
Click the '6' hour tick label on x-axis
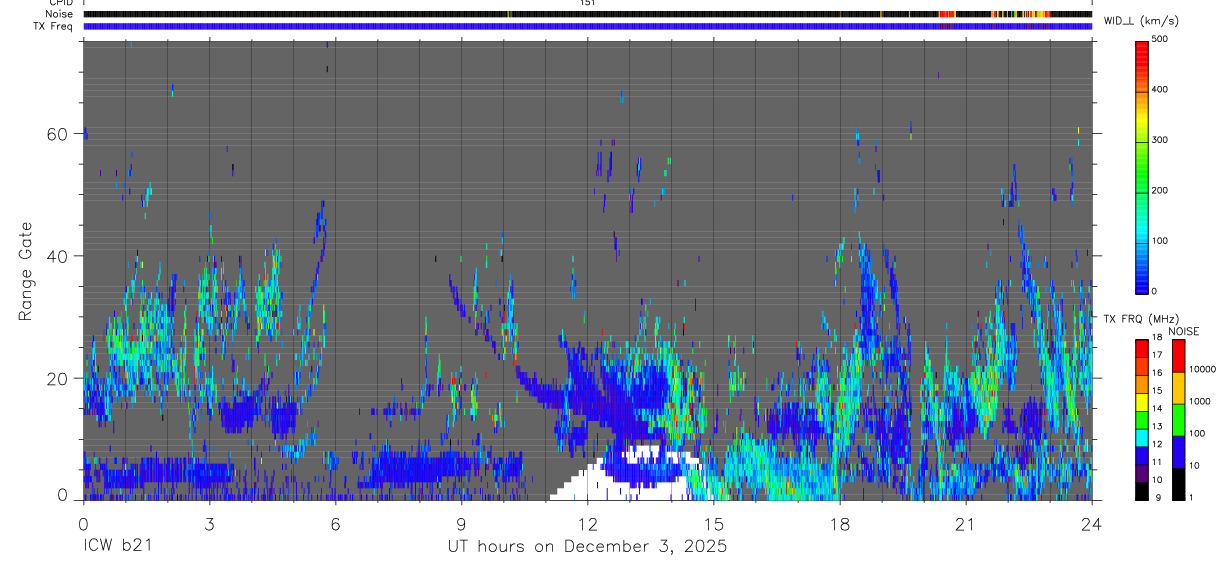point(335,523)
